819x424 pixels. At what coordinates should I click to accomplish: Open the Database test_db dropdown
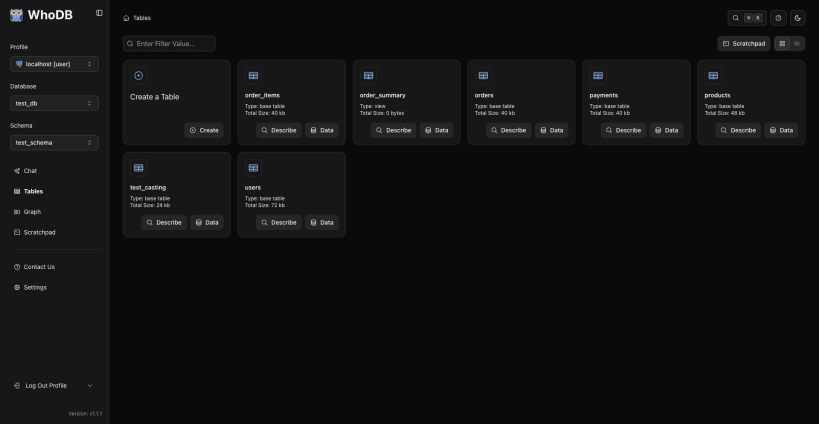tap(54, 103)
